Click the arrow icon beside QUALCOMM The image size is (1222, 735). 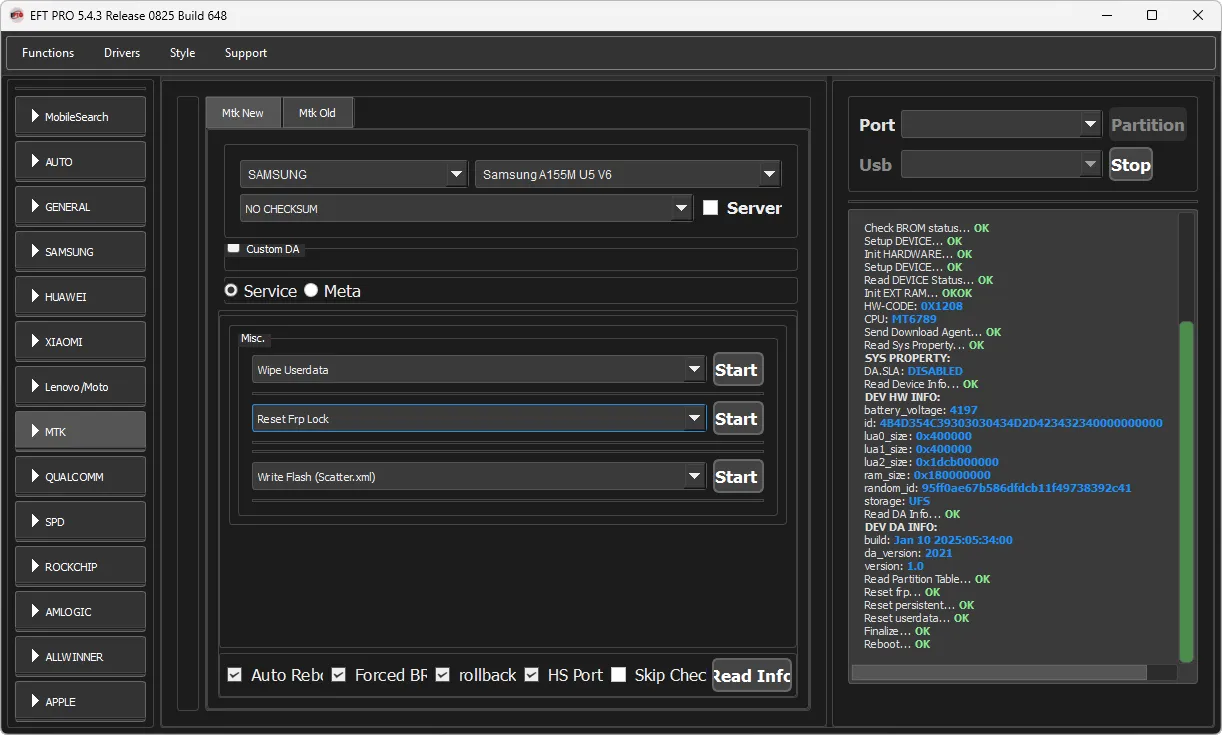tap(35, 477)
